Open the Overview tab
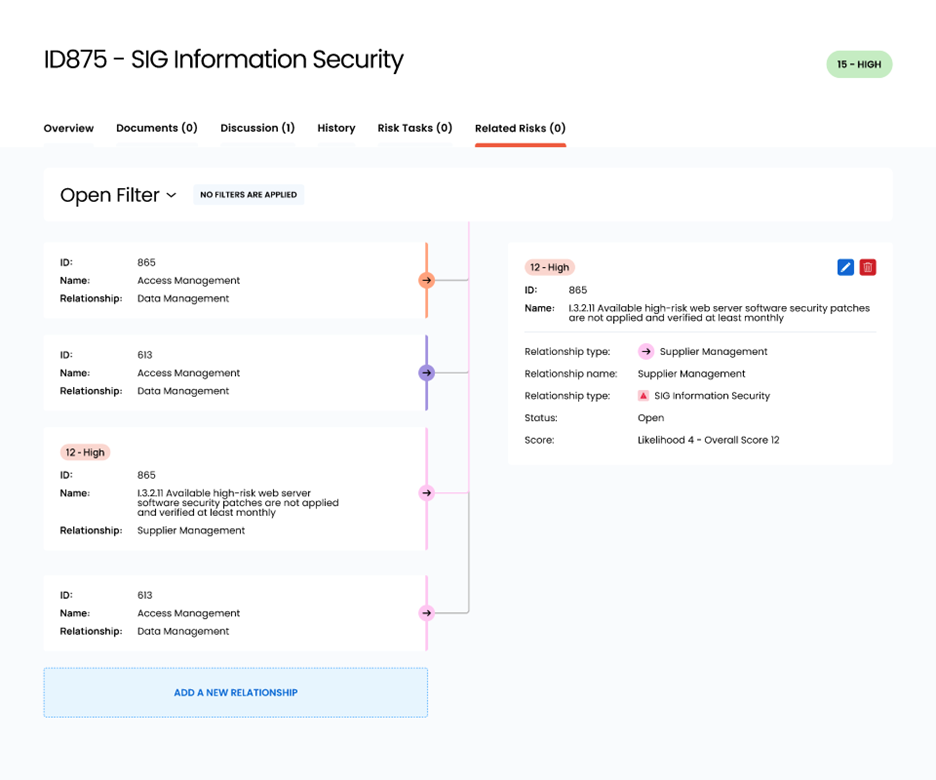936x780 pixels. click(x=69, y=128)
